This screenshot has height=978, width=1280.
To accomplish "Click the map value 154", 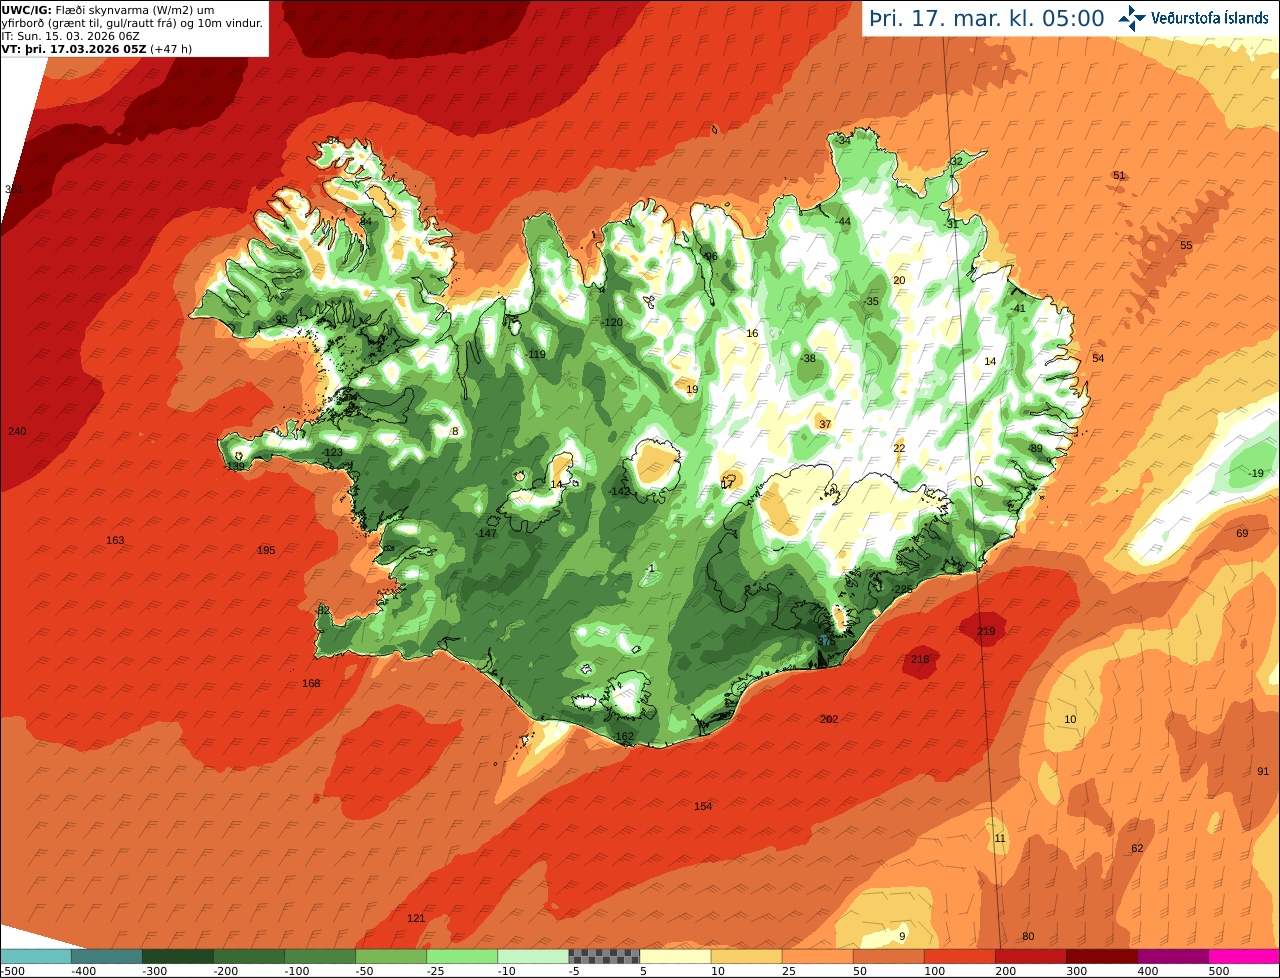I will [x=703, y=806].
